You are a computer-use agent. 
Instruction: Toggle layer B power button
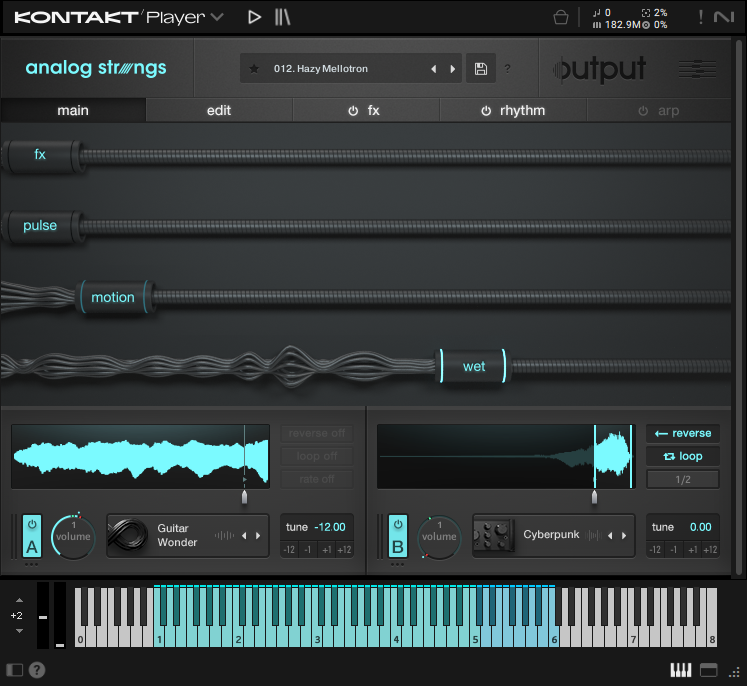(x=398, y=525)
